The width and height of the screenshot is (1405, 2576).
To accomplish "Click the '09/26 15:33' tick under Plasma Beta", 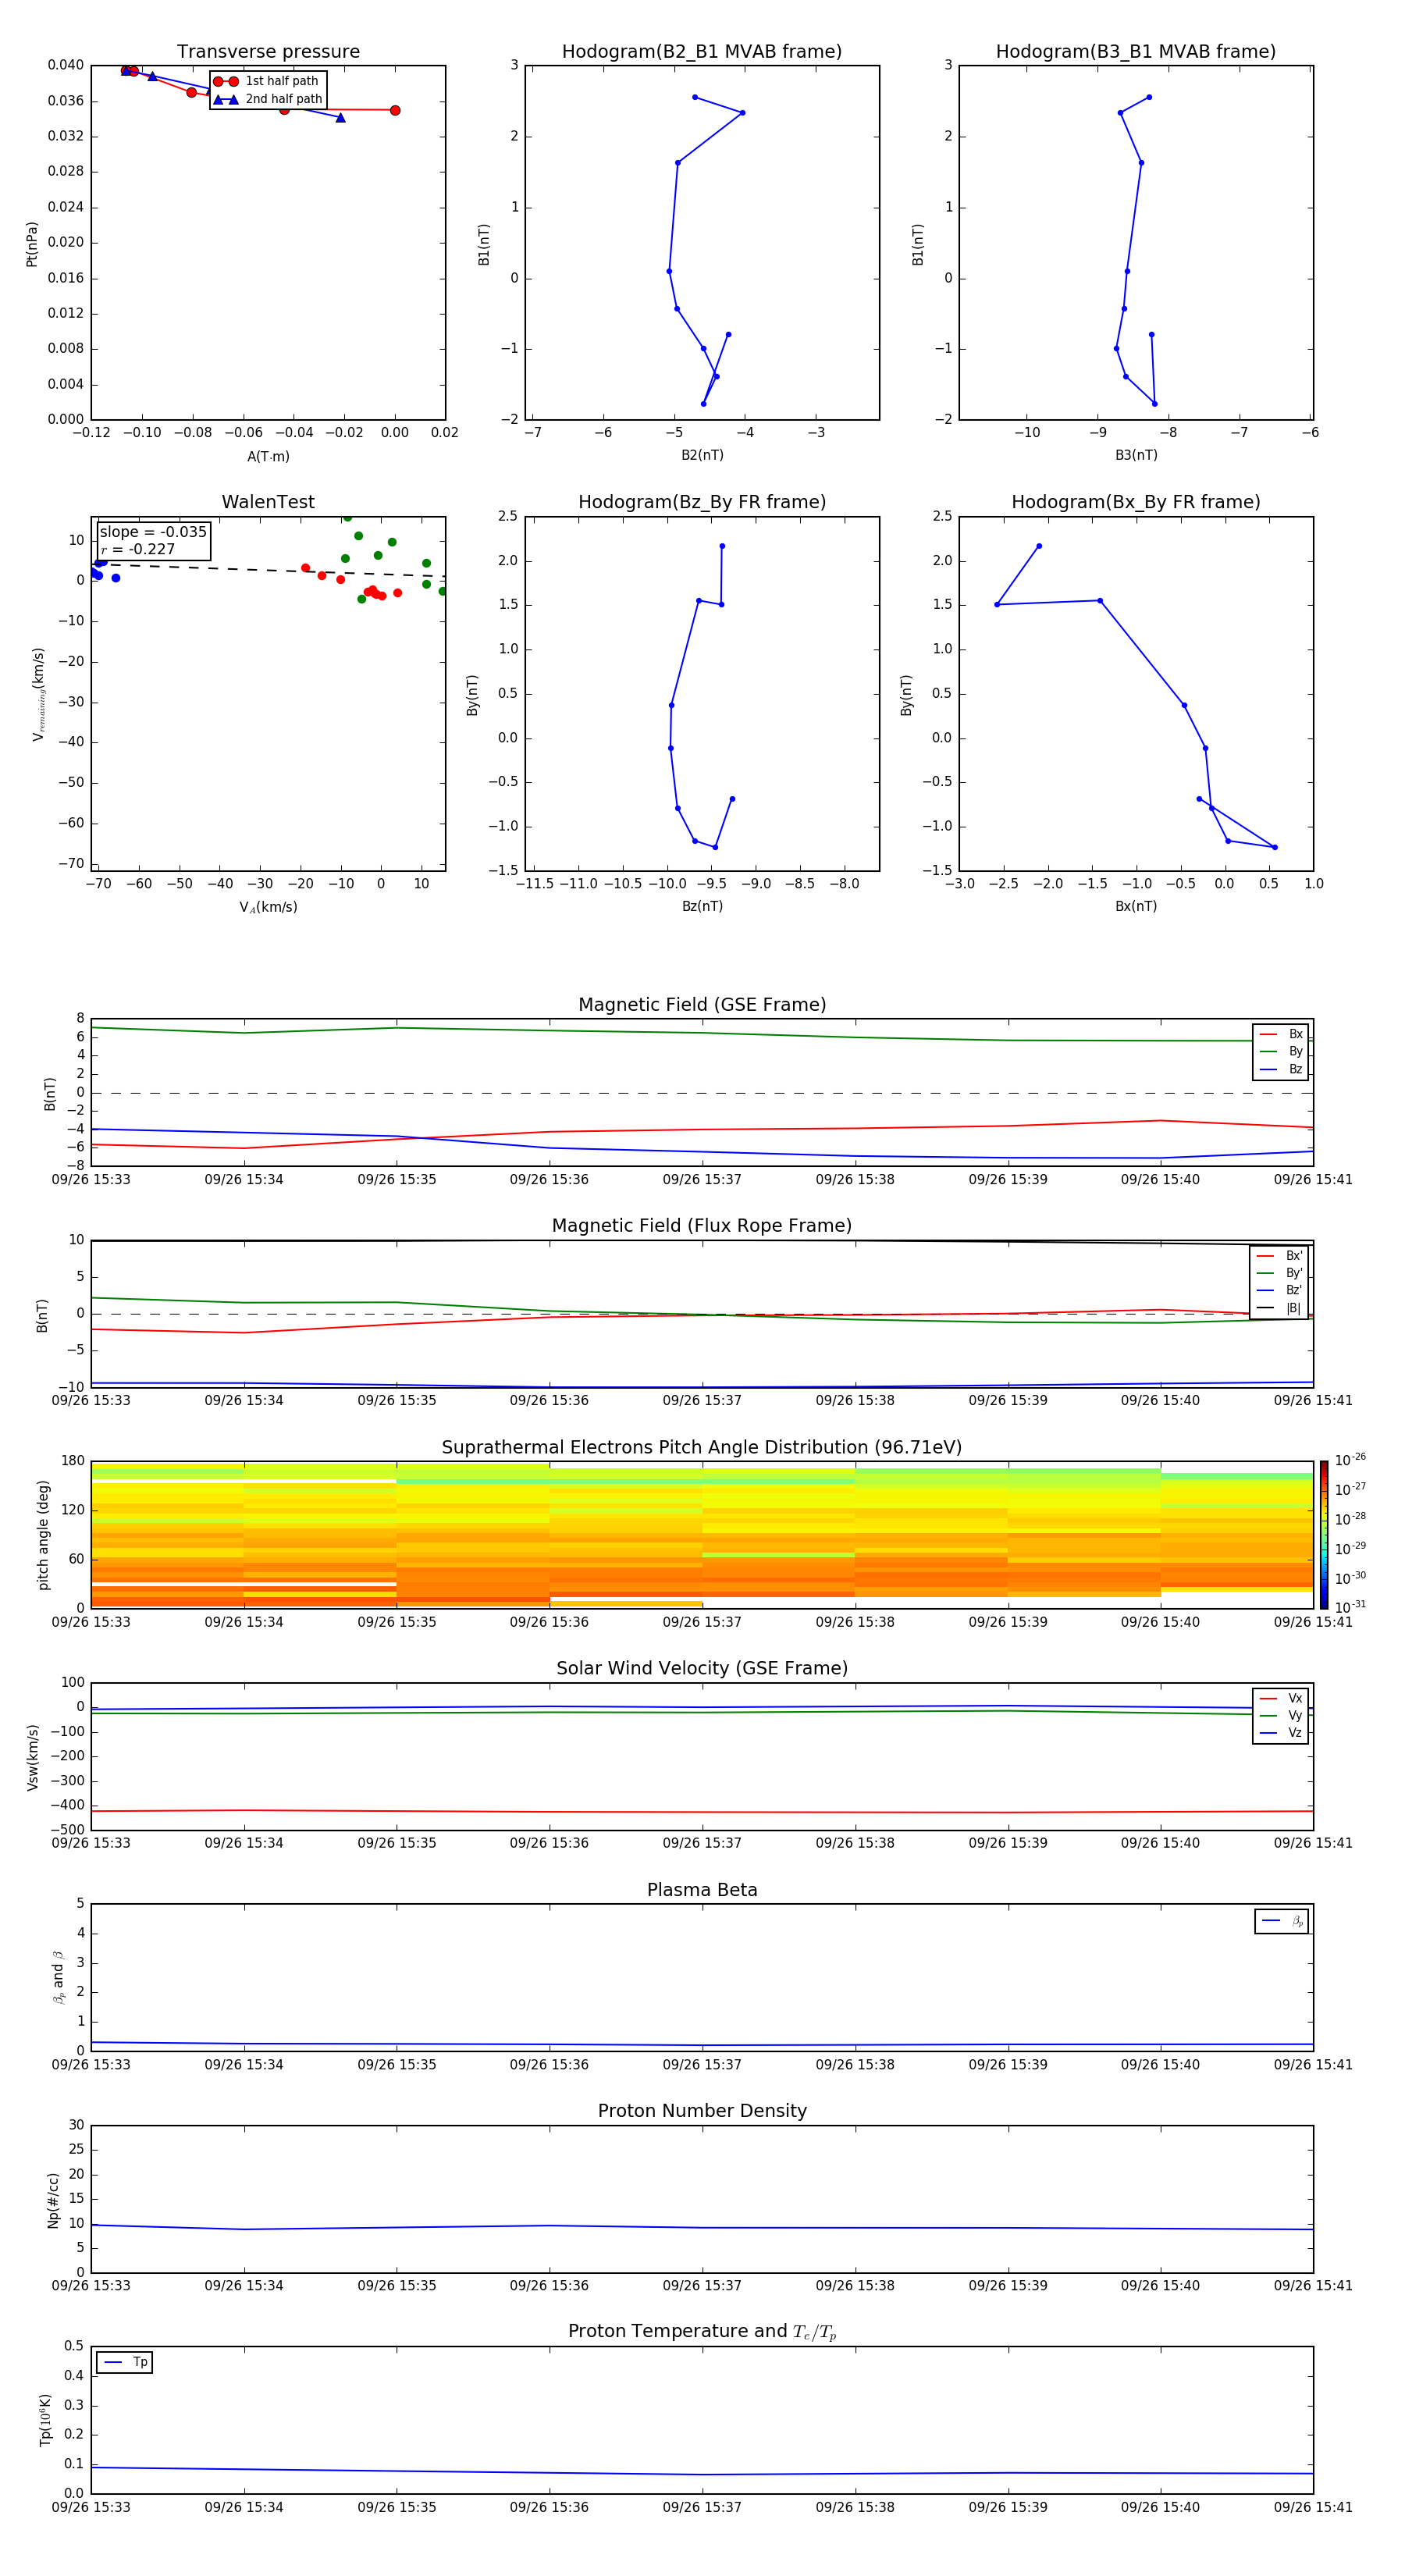I will tap(91, 2064).
